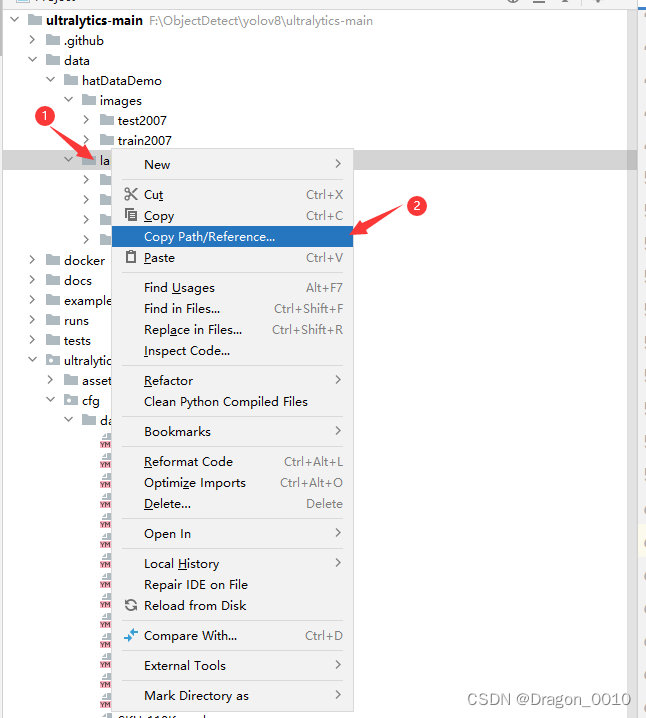Select Replace in Files... entry
This screenshot has height=718, width=646.
[233, 330]
